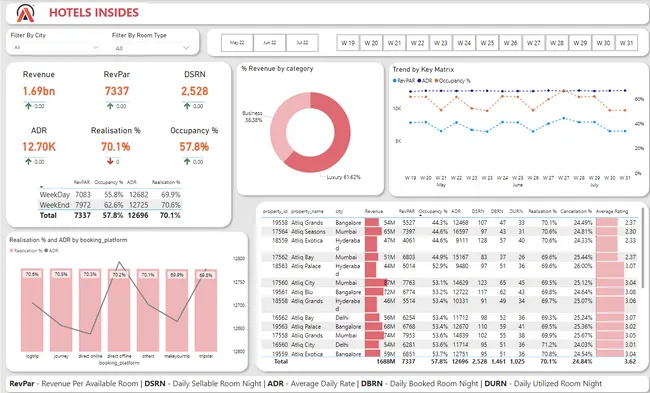This screenshot has height=393, width=650.
Task: Click the green up arrow under DSRN
Action: (187, 106)
